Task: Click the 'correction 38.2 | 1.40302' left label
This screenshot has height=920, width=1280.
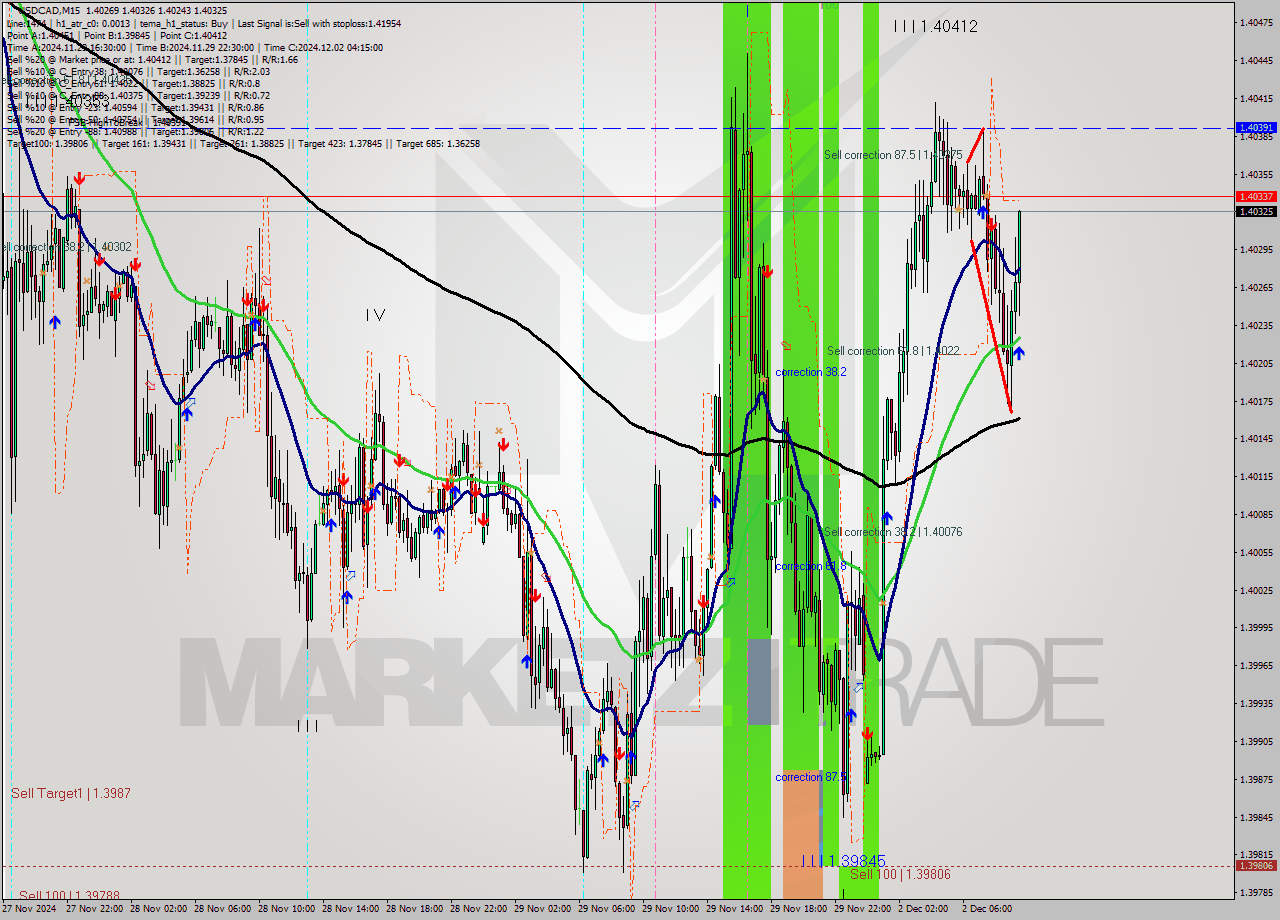Action: (x=66, y=246)
